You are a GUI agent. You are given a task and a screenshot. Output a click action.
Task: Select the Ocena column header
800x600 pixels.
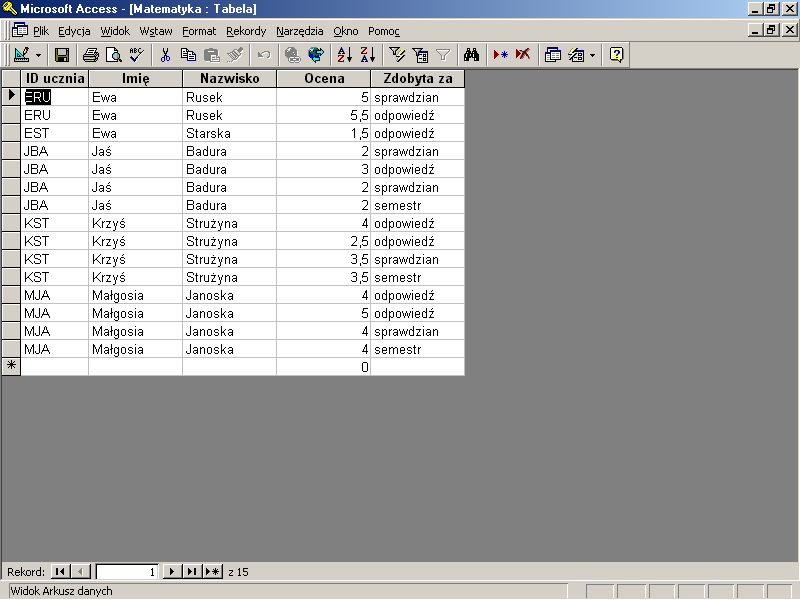pos(323,78)
